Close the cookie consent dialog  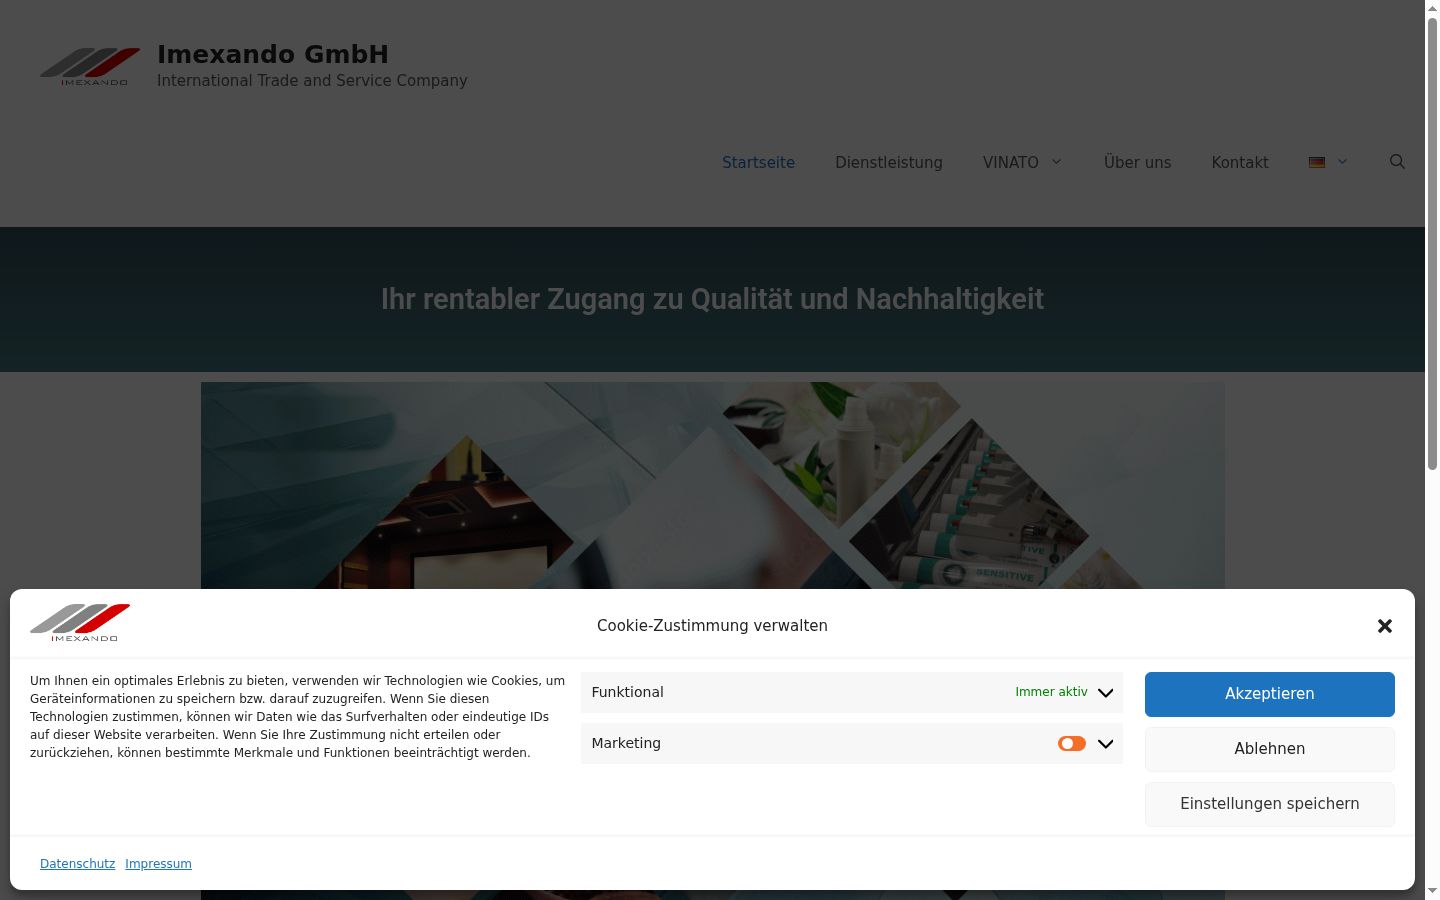1384,626
